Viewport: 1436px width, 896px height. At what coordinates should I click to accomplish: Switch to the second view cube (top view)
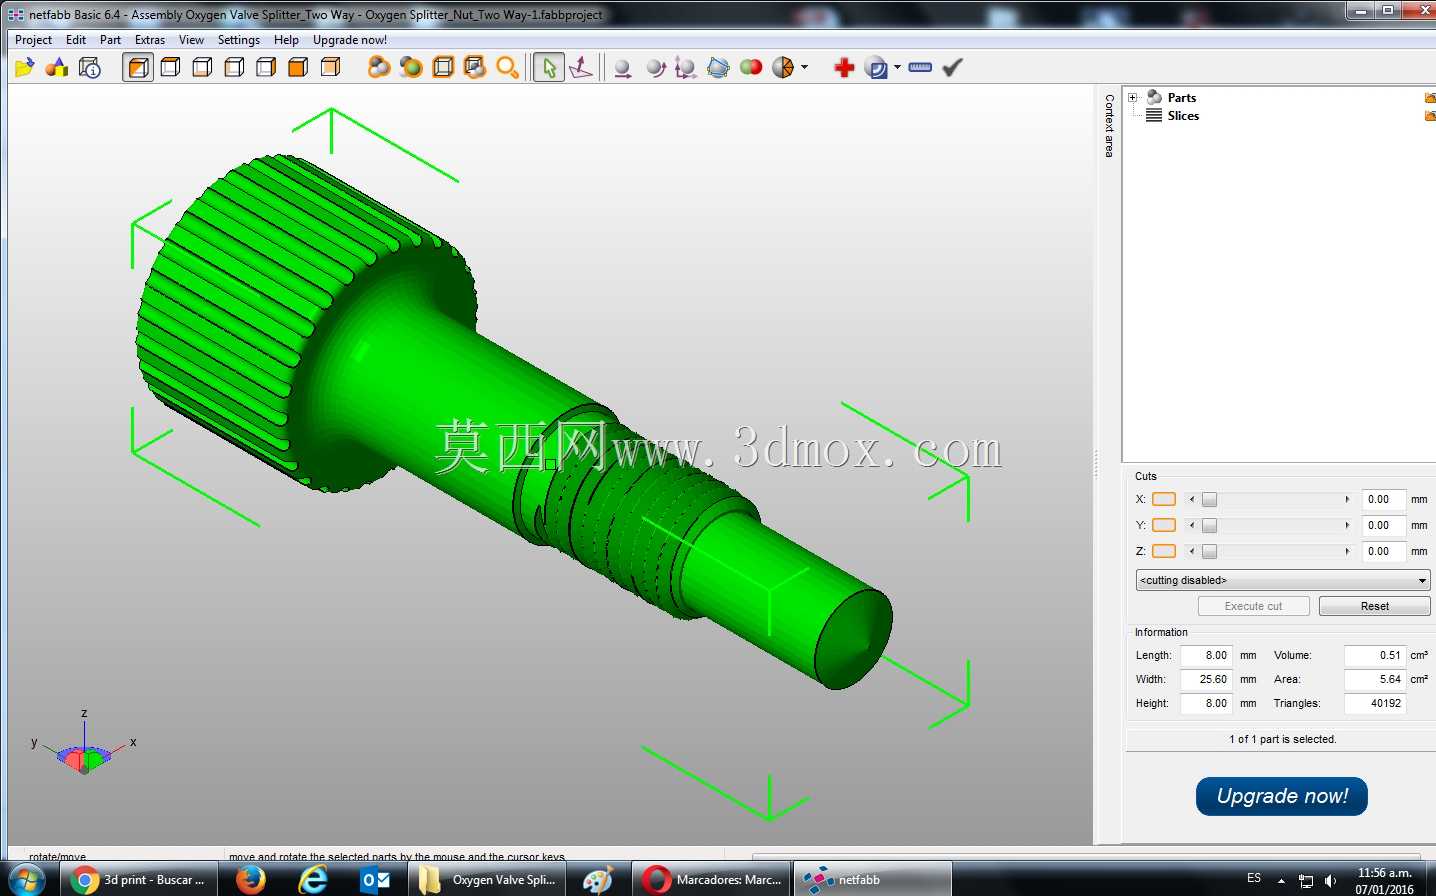(x=170, y=68)
